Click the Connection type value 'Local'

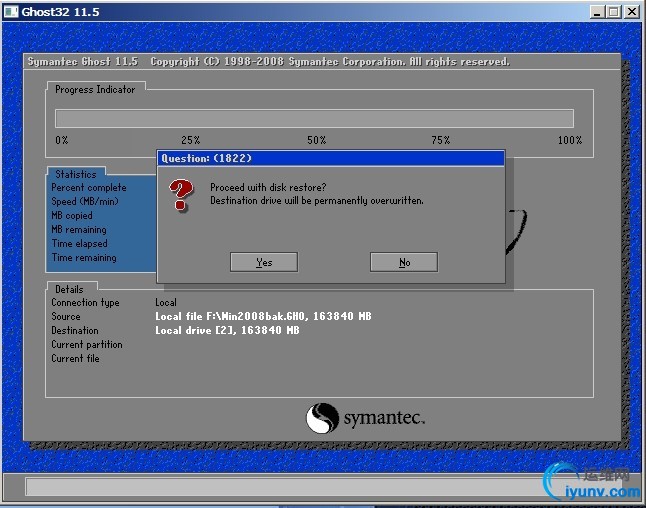166,302
